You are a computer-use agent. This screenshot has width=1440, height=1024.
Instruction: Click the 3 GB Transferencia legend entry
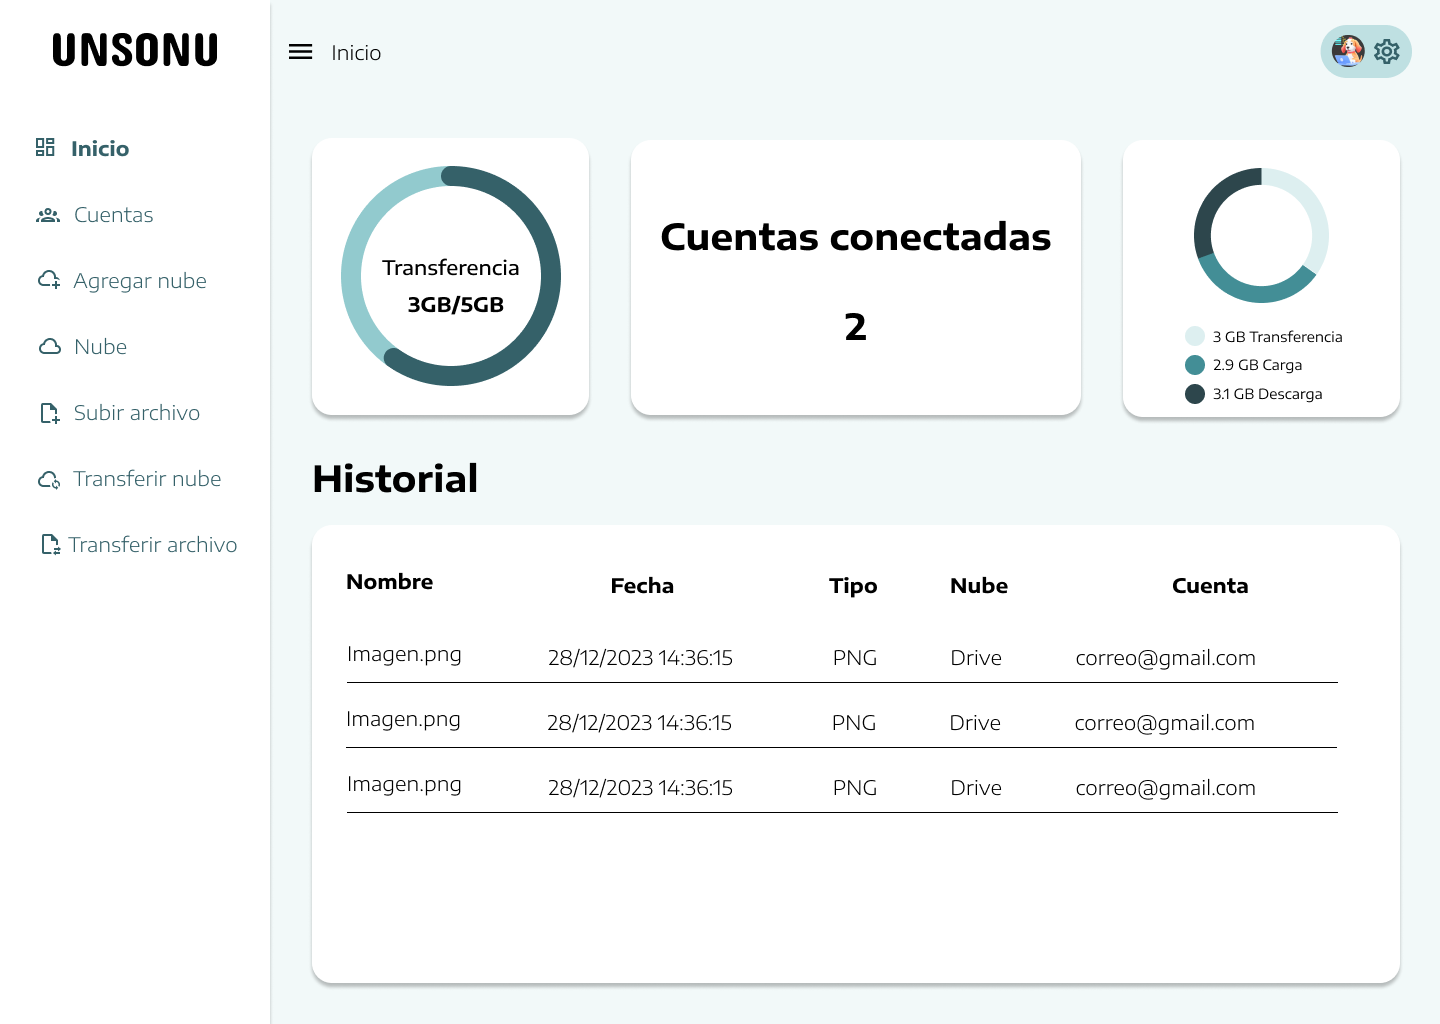(1263, 336)
